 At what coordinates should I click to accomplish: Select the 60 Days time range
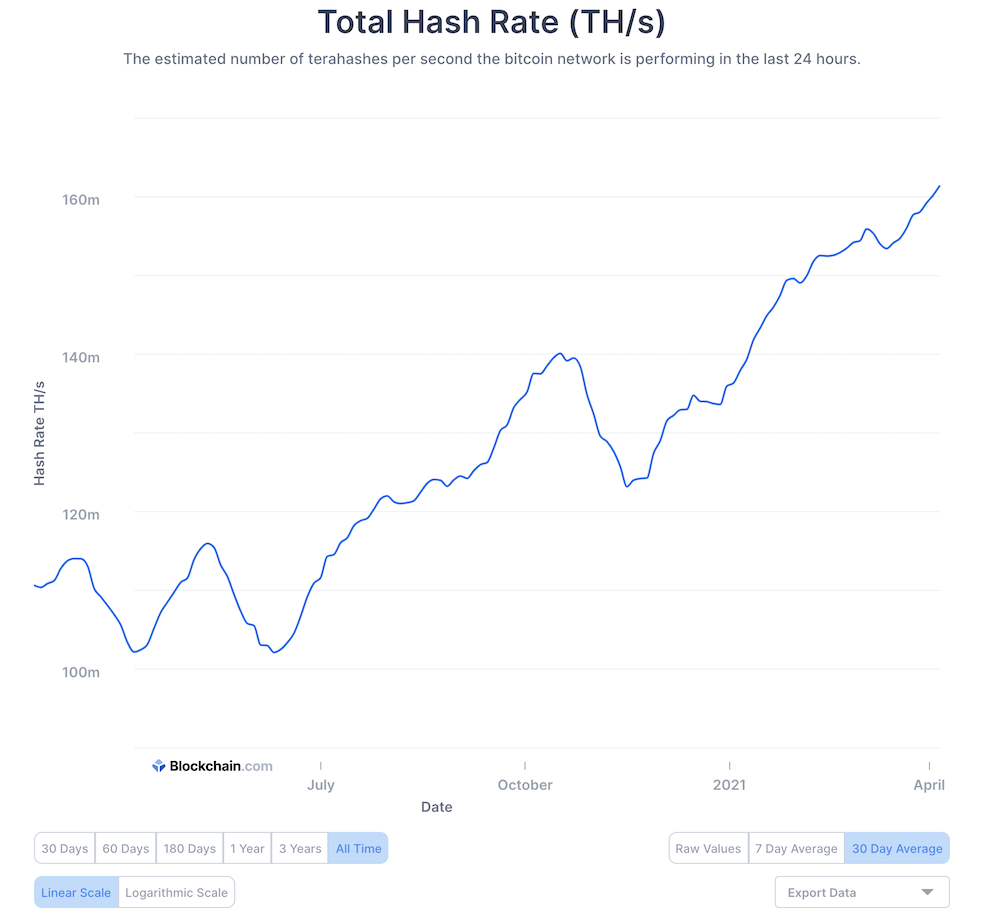pyautogui.click(x=125, y=847)
